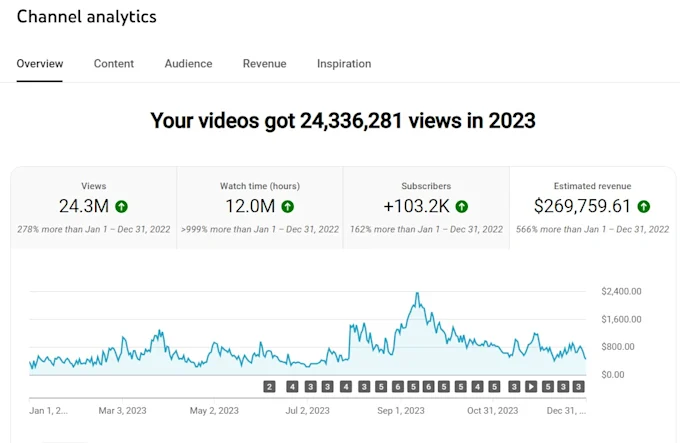
Task: Click the green up-arrow icon beside Views
Action: click(x=122, y=207)
